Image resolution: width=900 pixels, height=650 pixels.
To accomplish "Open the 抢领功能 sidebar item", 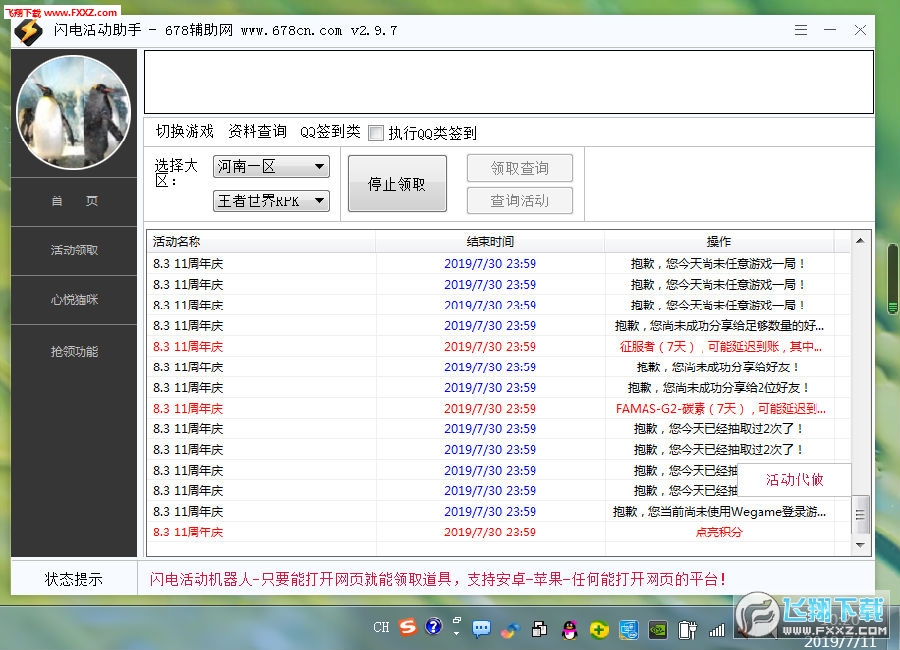I will coord(74,351).
